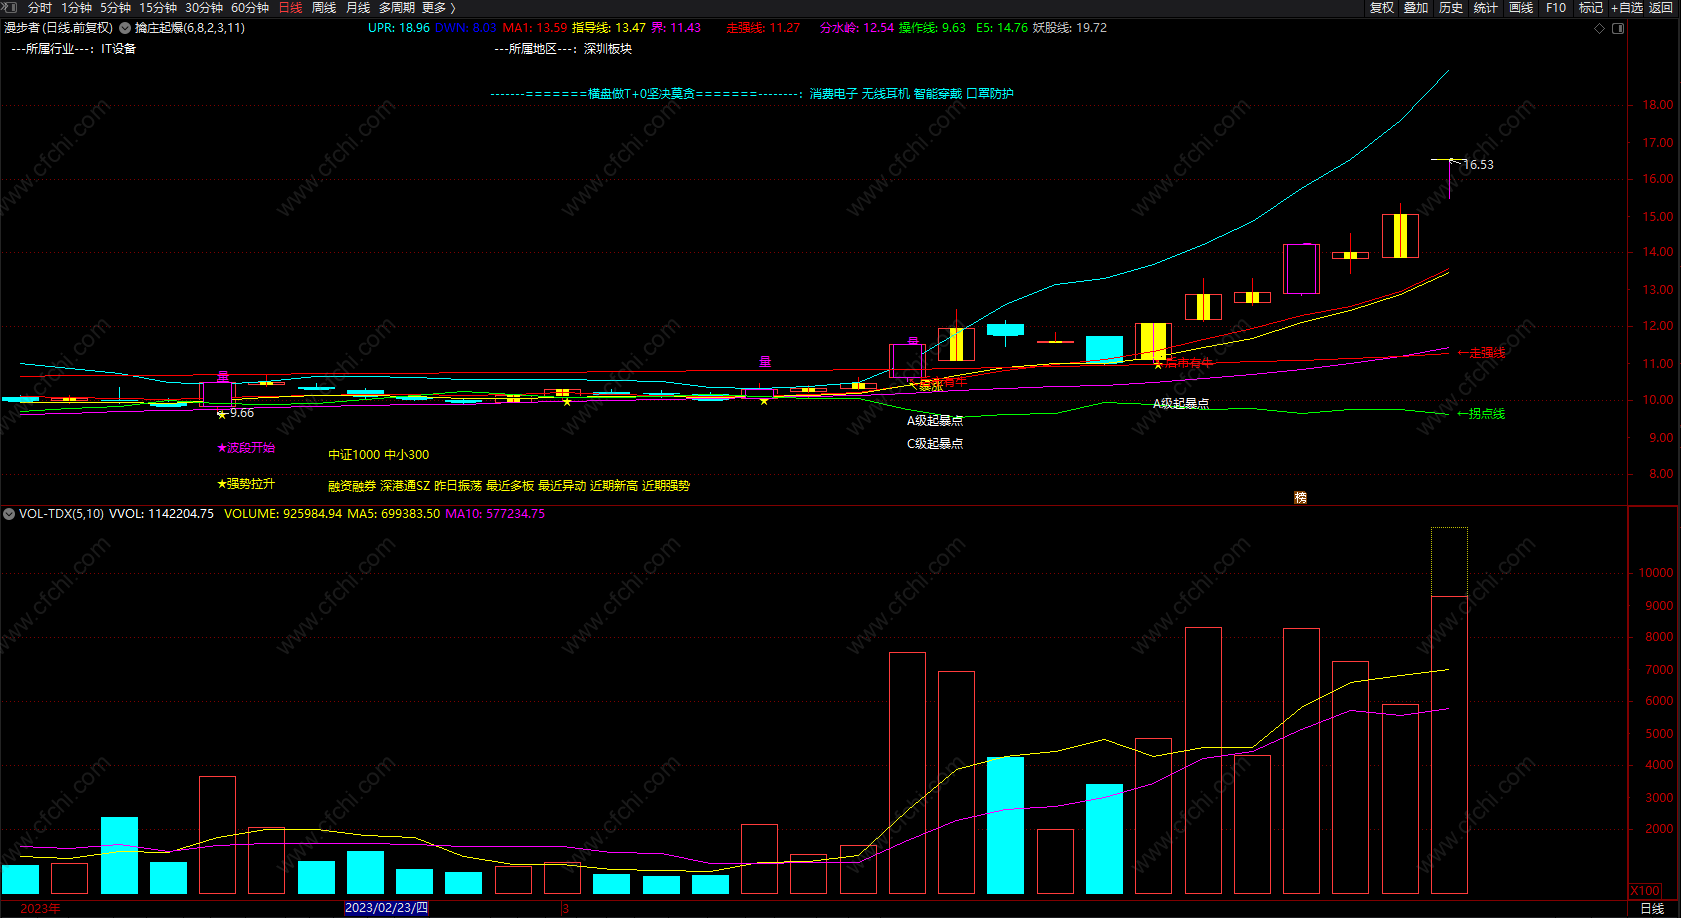
Task: Click the ★强势拉升 signal label
Action: click(x=246, y=484)
